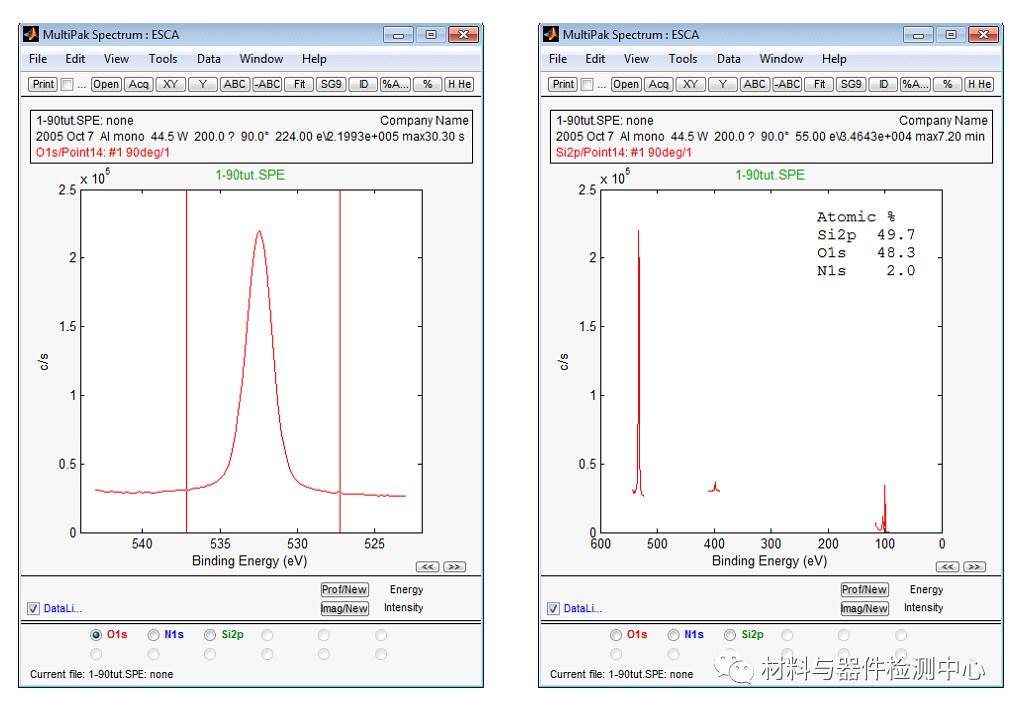Click the << previous arrow in left window
The image size is (1018, 713).
(428, 567)
